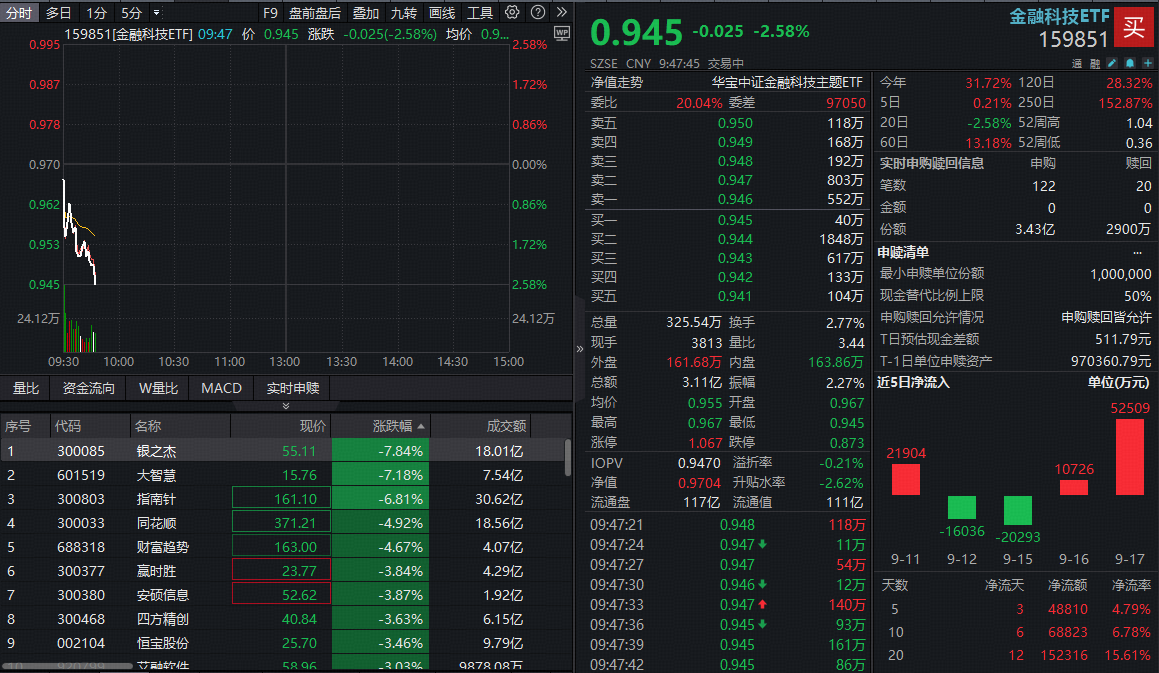Collapse indicator panel with double chevron

point(286,406)
